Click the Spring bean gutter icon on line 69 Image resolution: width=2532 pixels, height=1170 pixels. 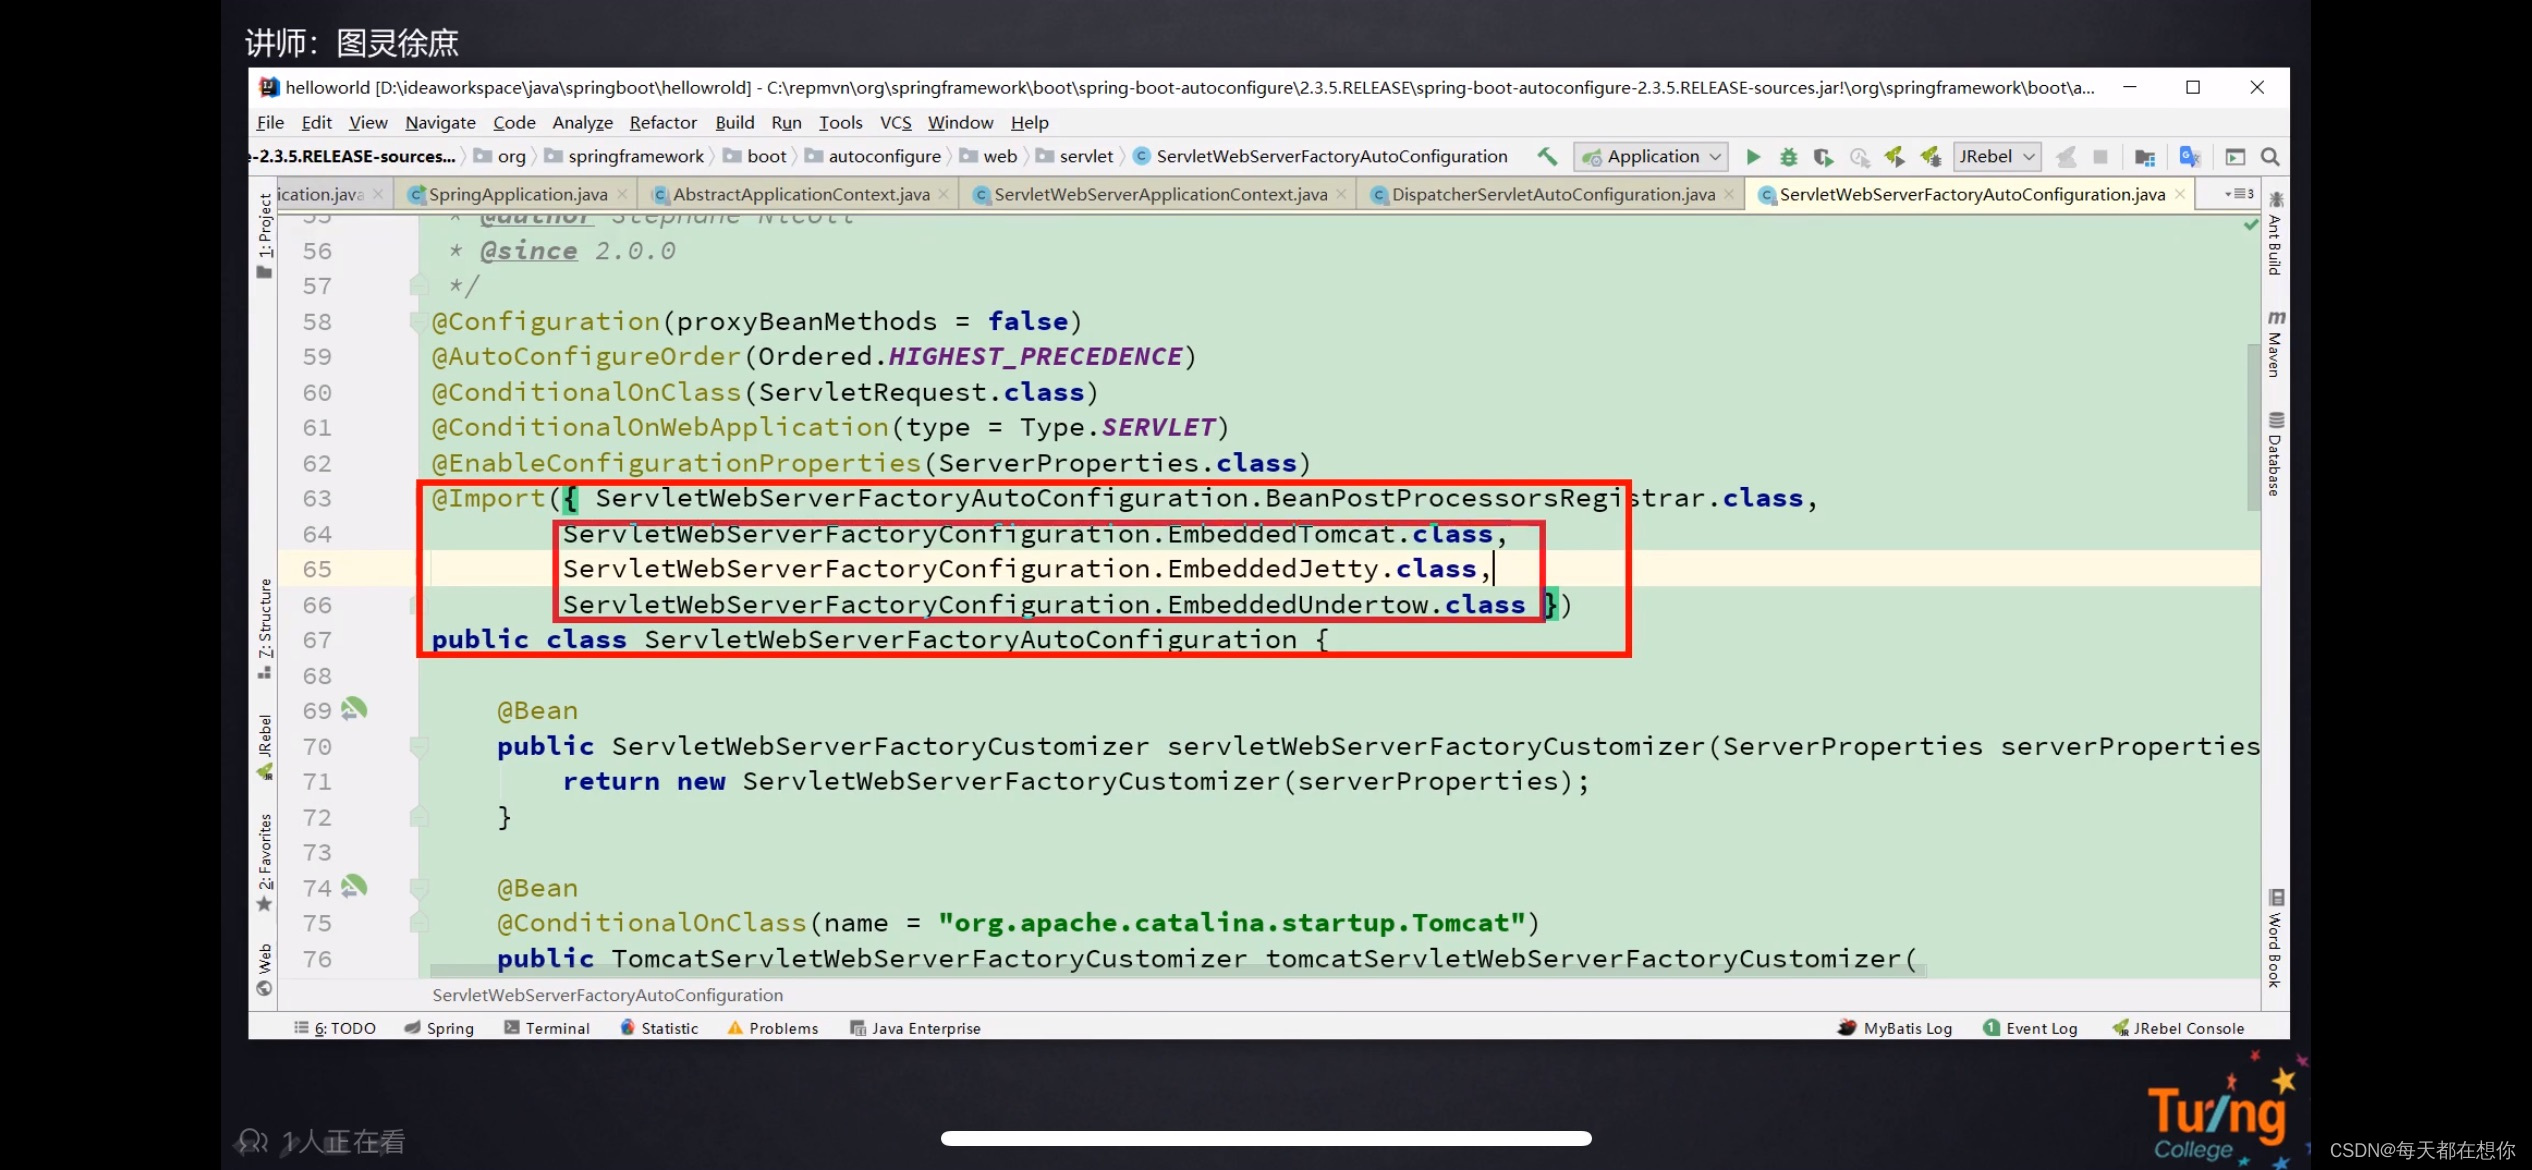pyautogui.click(x=354, y=709)
